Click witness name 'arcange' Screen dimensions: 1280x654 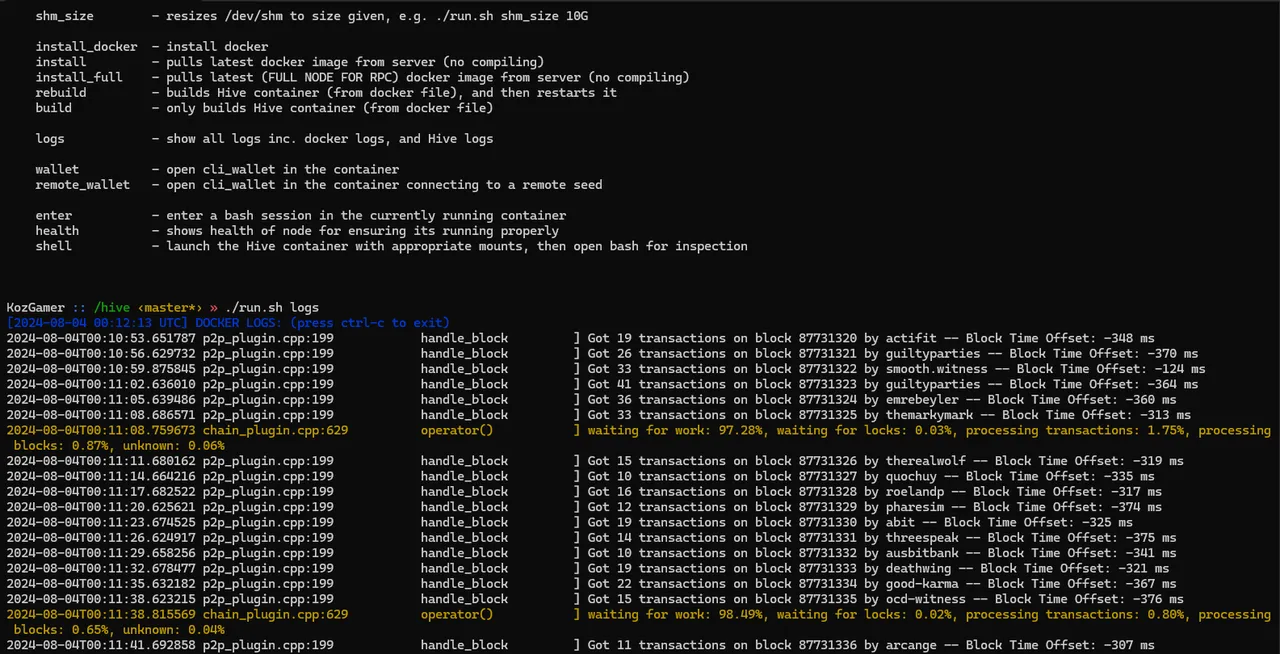[x=912, y=646]
